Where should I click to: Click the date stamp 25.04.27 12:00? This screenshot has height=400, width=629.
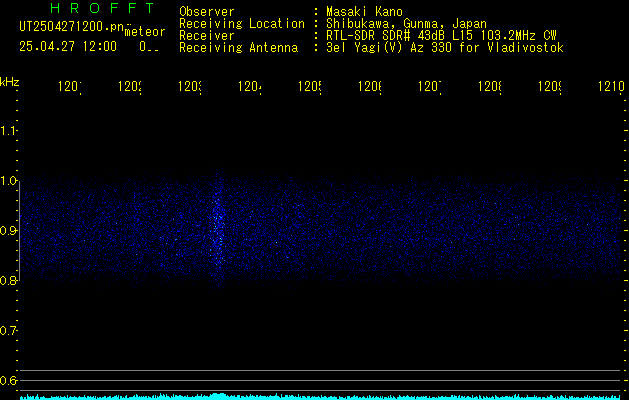68,47
